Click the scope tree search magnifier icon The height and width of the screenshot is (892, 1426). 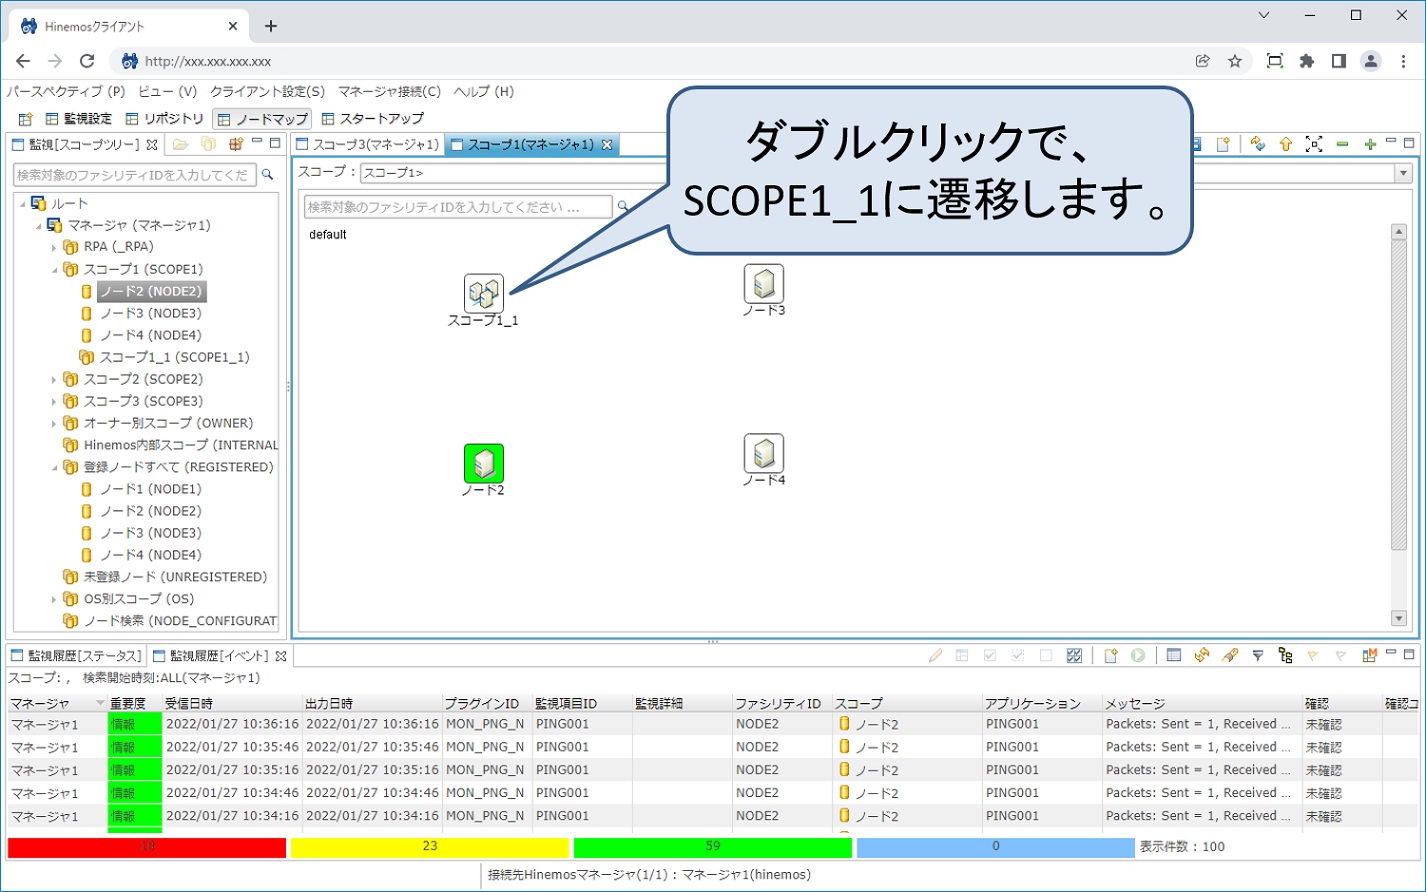click(x=267, y=175)
